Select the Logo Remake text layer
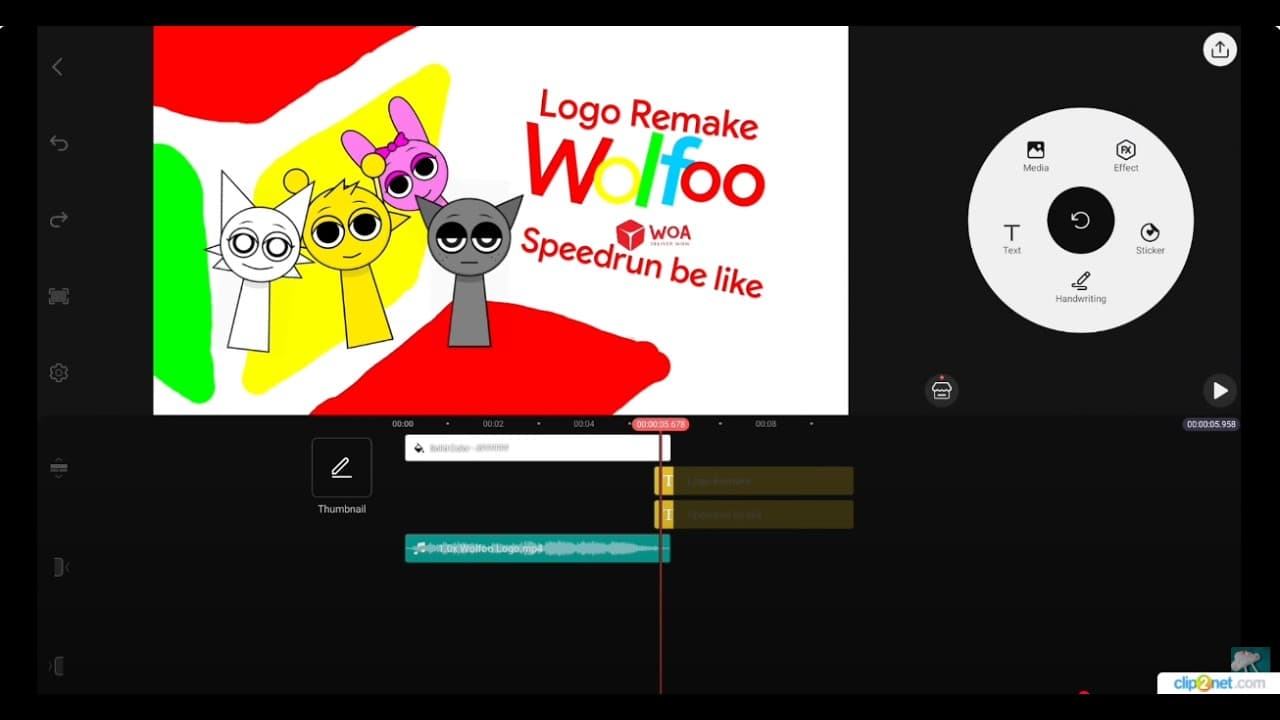Screen dimensions: 1280x720 point(754,481)
